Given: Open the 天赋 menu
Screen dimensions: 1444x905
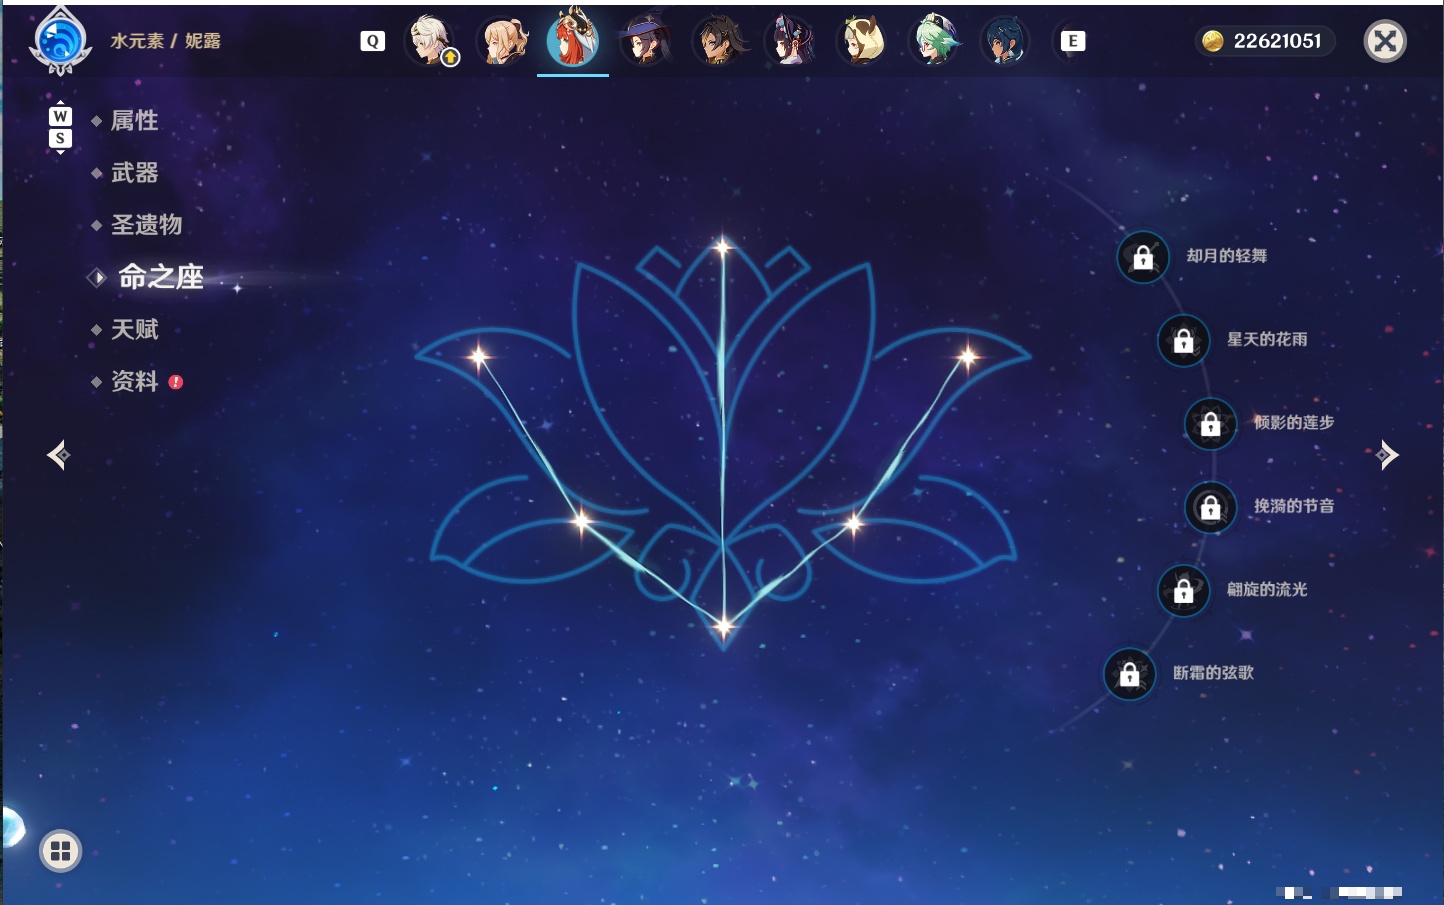Looking at the screenshot, I should (x=134, y=329).
